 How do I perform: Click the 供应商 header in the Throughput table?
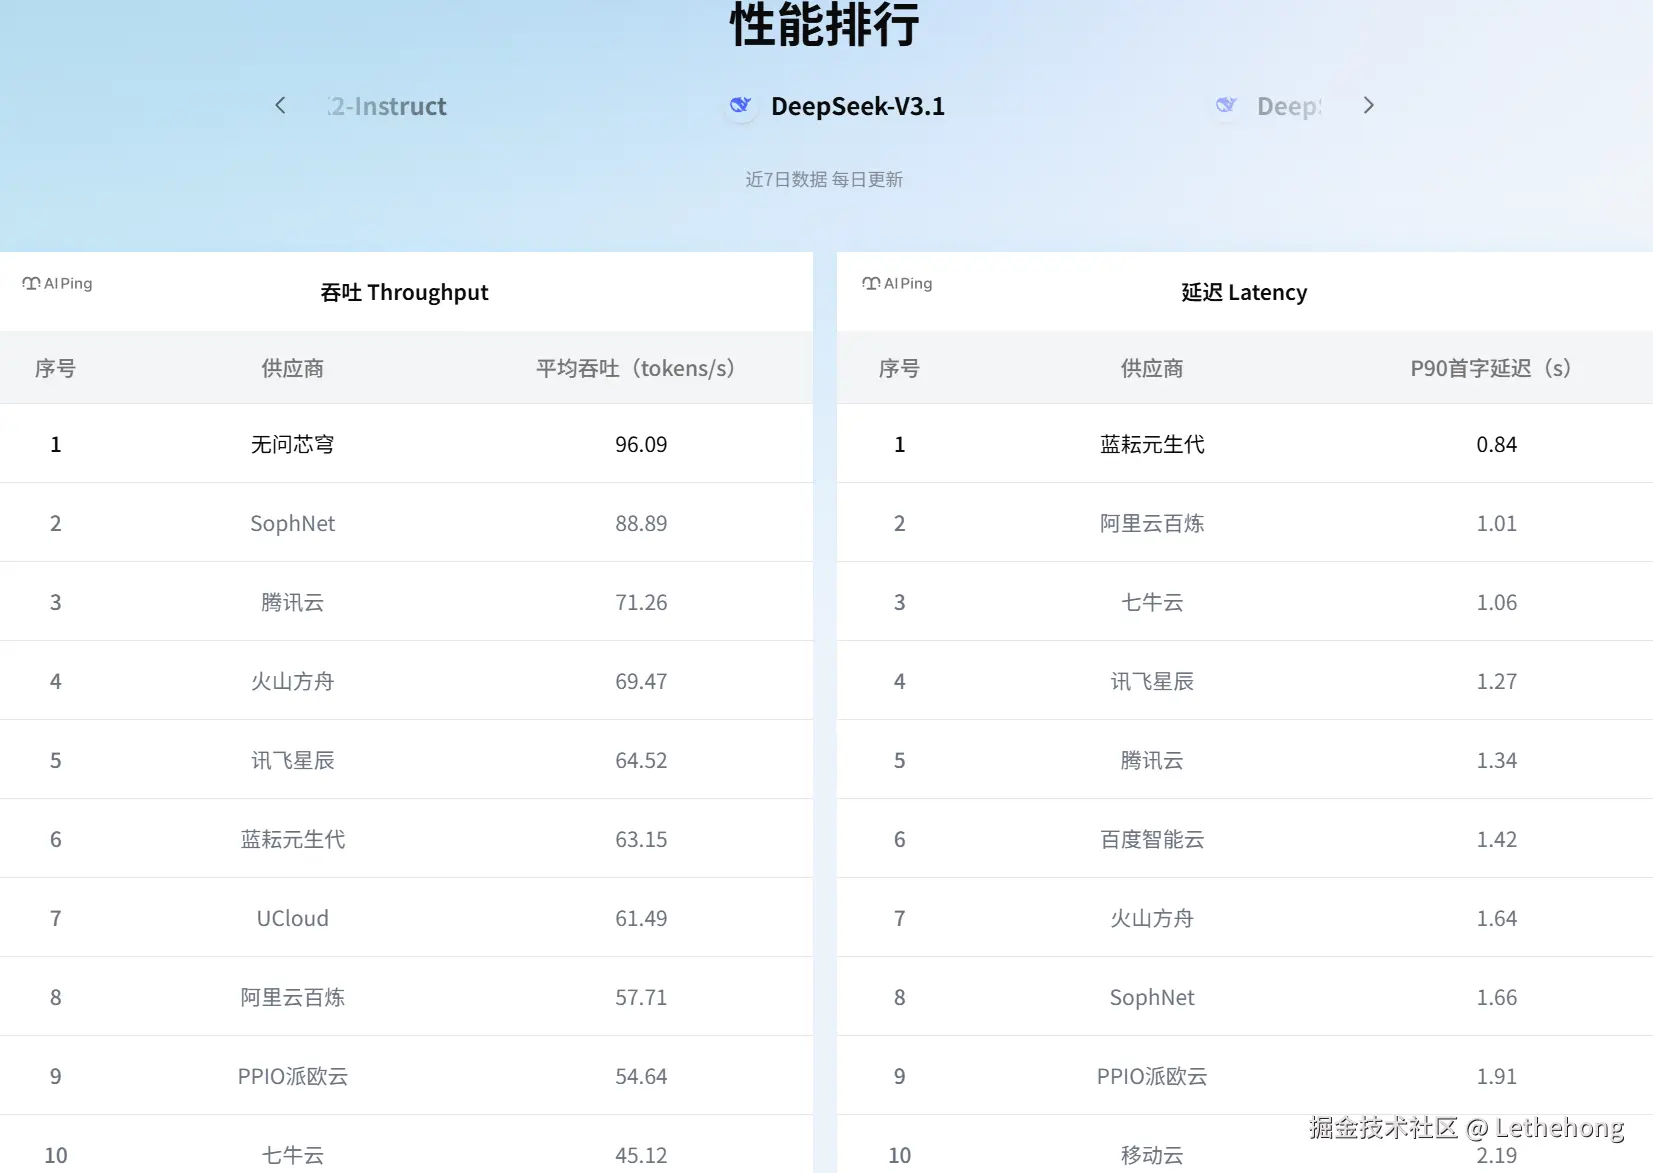[x=293, y=368]
